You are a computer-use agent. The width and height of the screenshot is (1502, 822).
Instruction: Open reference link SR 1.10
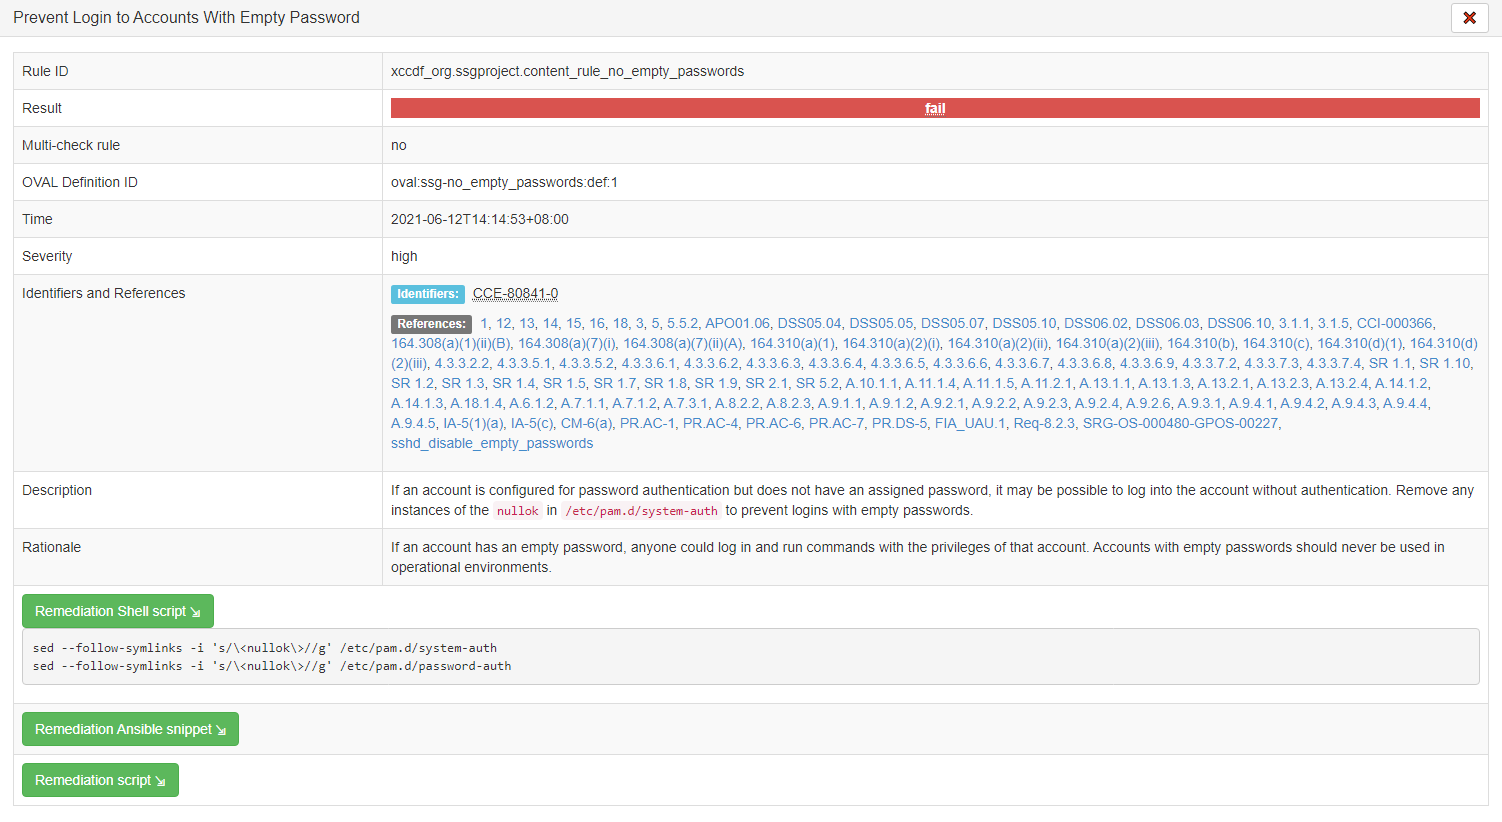pyautogui.click(x=1445, y=363)
